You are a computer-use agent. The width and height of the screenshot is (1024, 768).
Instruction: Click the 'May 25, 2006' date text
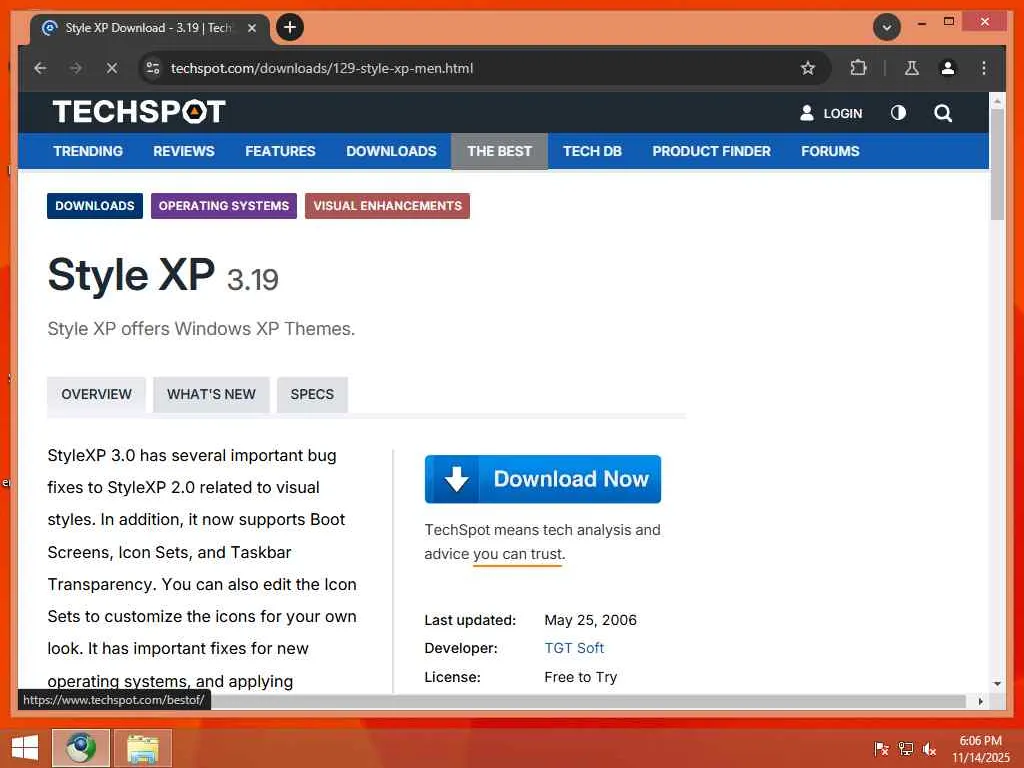[590, 620]
